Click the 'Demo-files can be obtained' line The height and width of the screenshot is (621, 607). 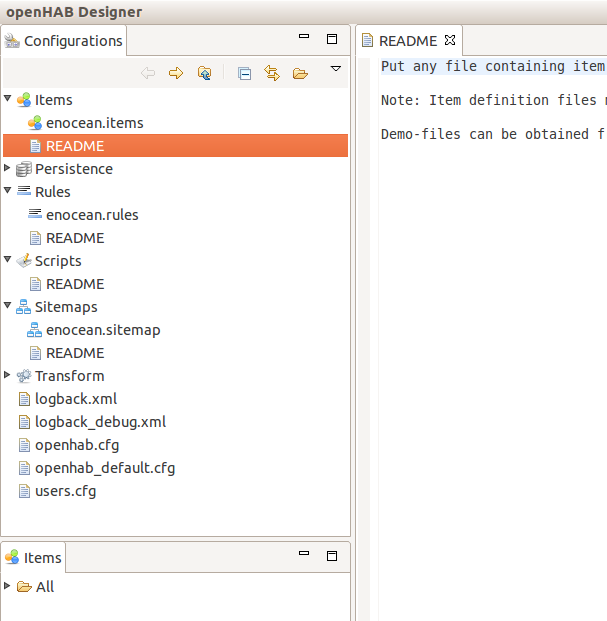point(493,134)
